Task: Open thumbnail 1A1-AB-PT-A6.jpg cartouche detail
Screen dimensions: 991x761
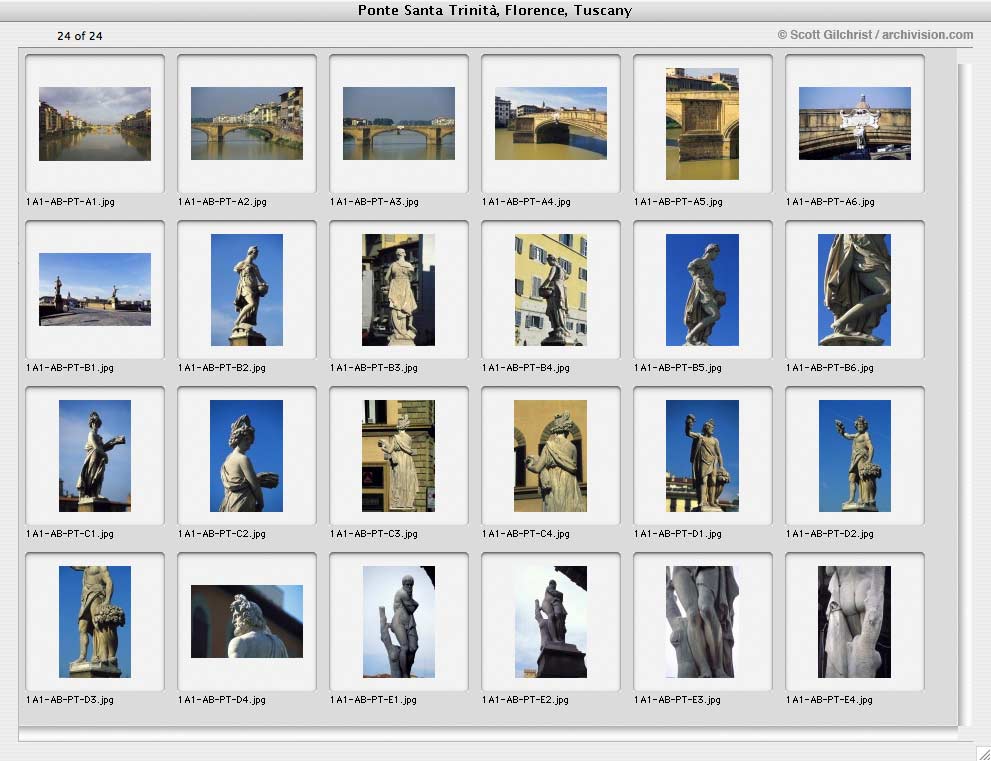Action: (854, 123)
